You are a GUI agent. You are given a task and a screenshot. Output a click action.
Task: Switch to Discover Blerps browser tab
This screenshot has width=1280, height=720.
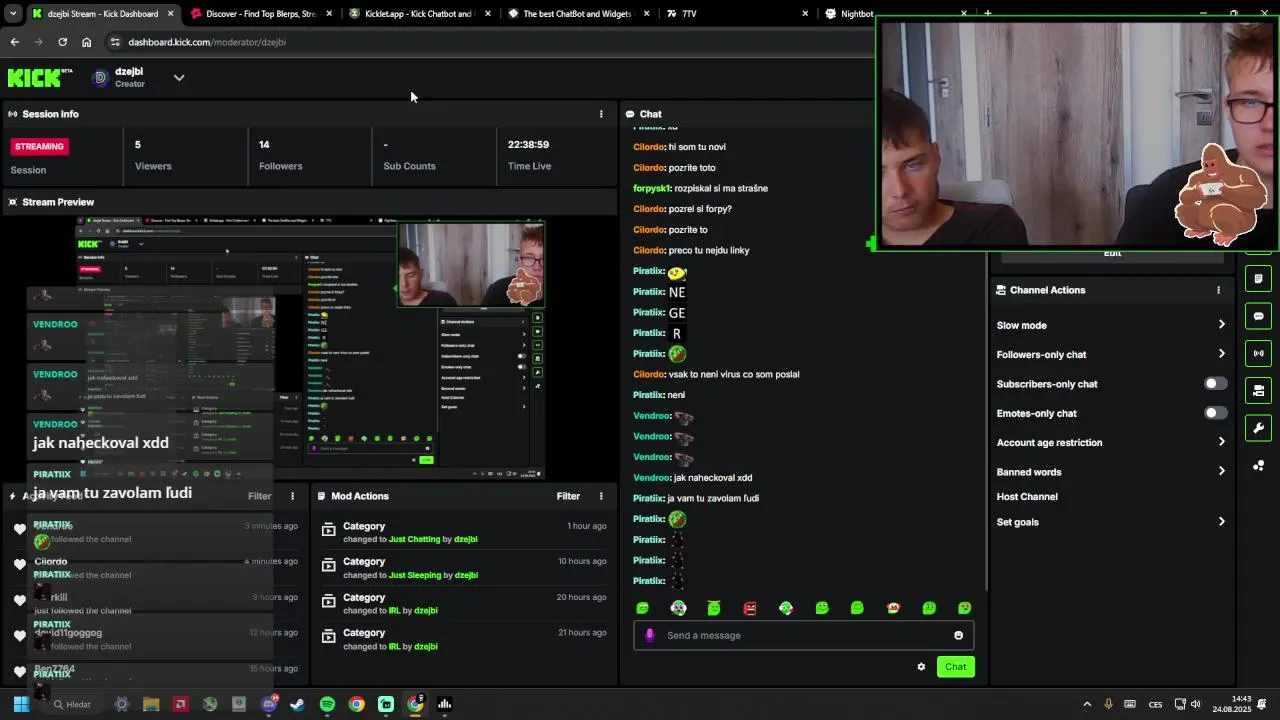coord(260,14)
